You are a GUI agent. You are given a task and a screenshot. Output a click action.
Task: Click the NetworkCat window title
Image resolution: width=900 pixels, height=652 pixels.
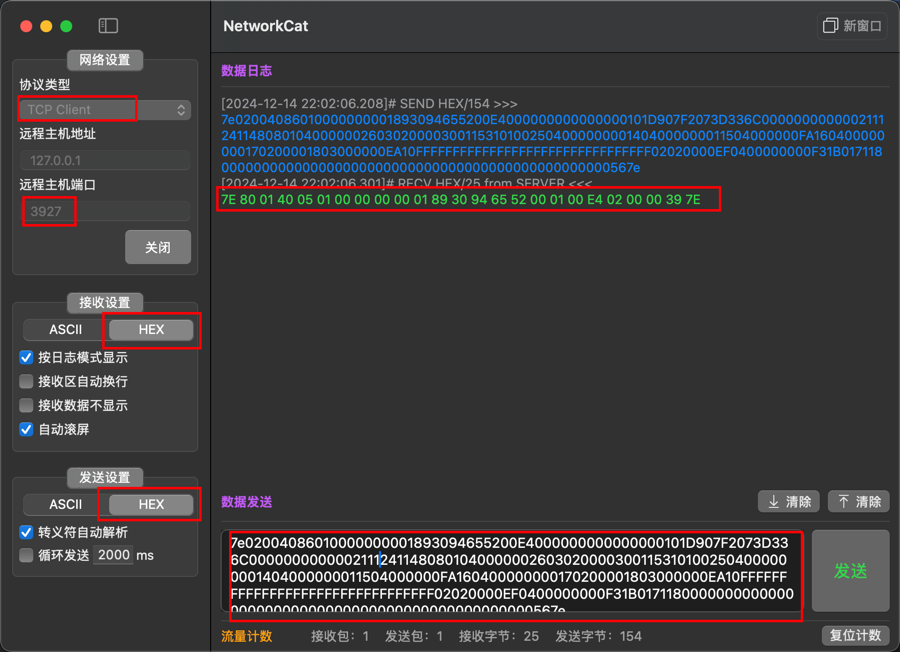point(265,26)
